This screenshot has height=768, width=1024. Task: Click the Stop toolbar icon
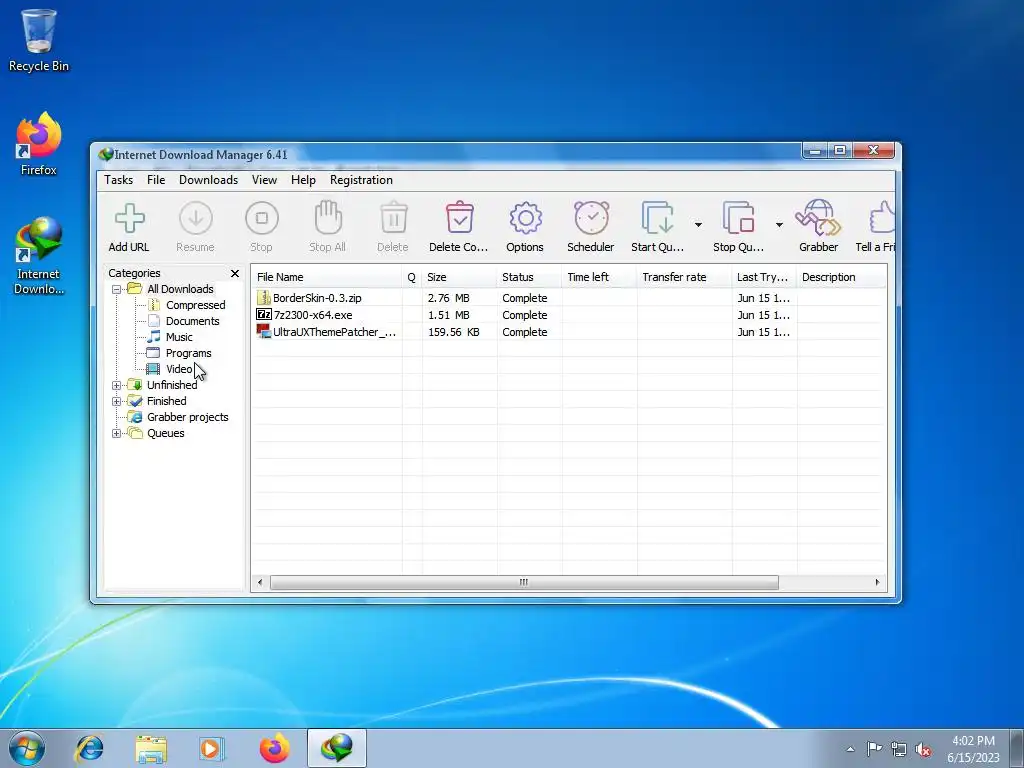(262, 218)
